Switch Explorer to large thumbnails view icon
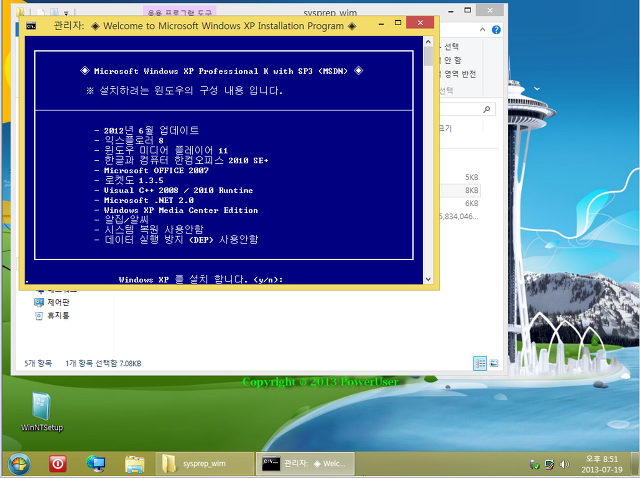Image resolution: width=640 pixels, height=478 pixels. (x=494, y=363)
